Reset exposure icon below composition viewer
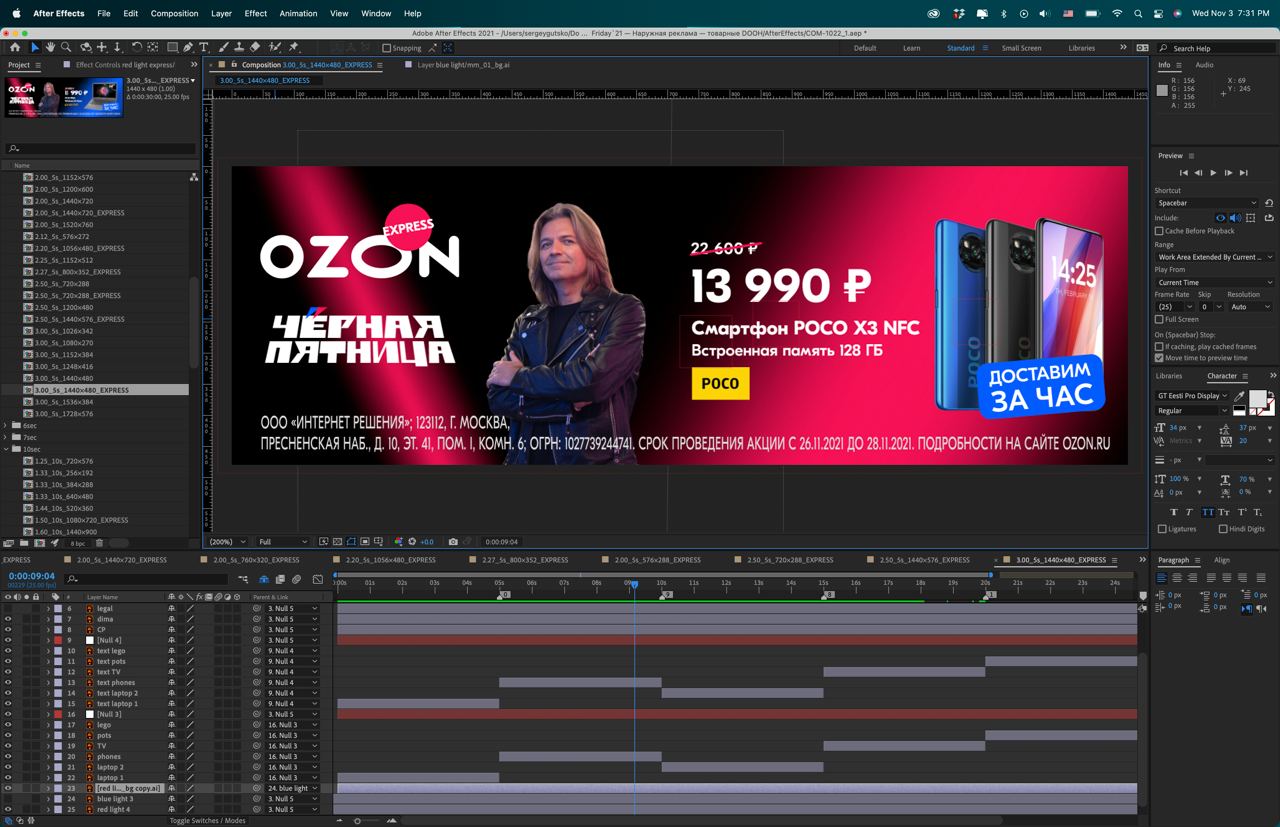The height and width of the screenshot is (827, 1280). (412, 542)
